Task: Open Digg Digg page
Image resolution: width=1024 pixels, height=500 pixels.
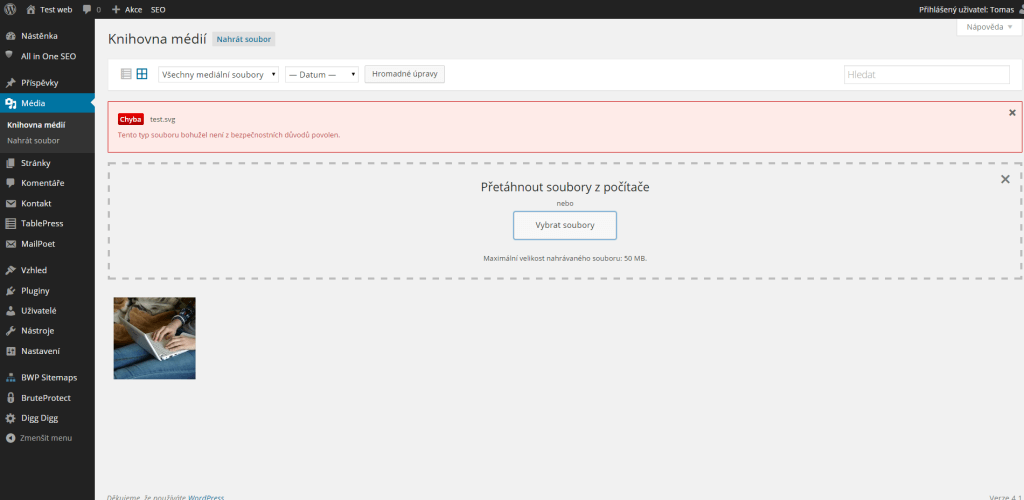Action: pyautogui.click(x=40, y=418)
